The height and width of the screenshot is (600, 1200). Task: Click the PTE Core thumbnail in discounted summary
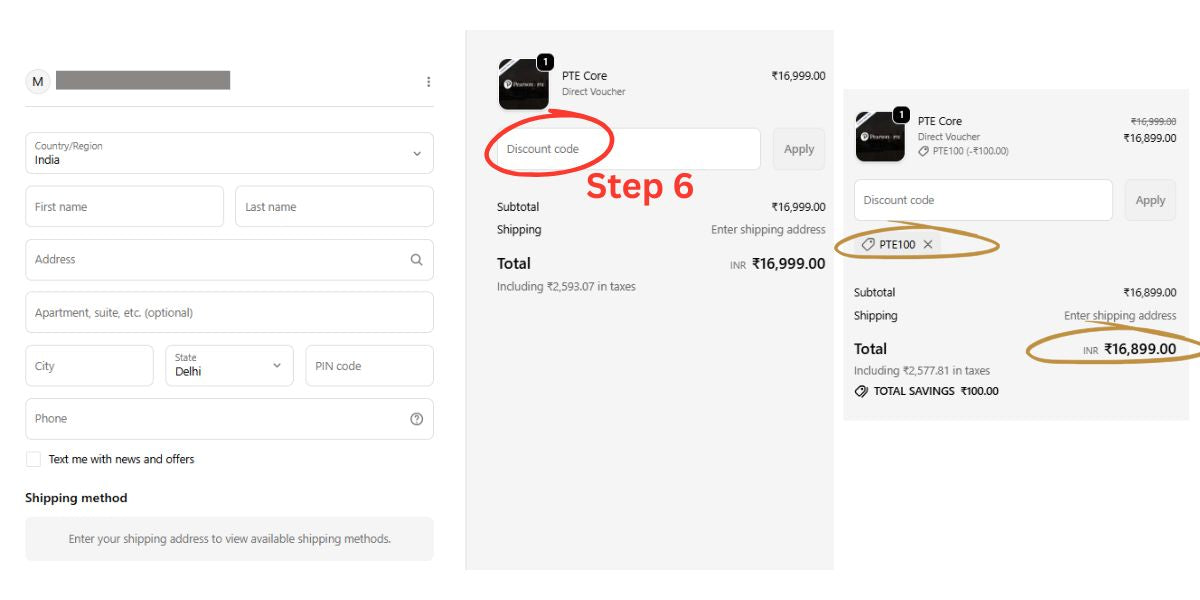coord(880,136)
